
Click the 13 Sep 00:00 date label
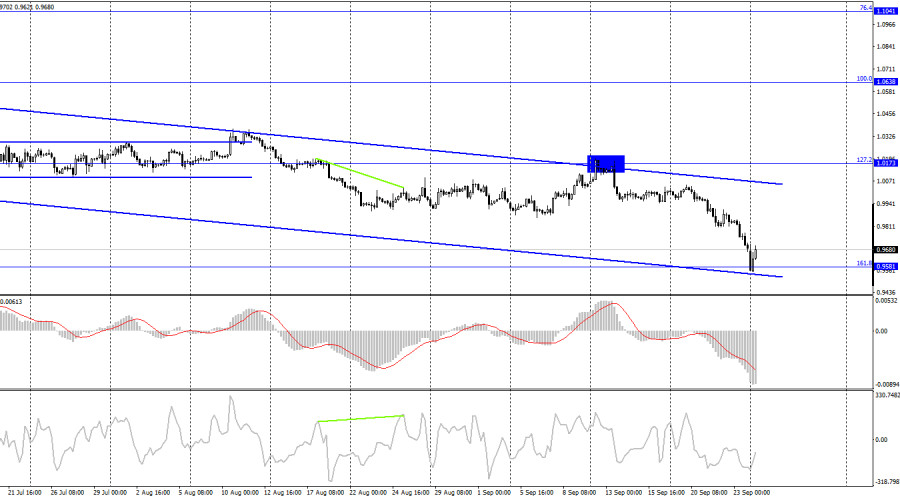click(x=623, y=493)
